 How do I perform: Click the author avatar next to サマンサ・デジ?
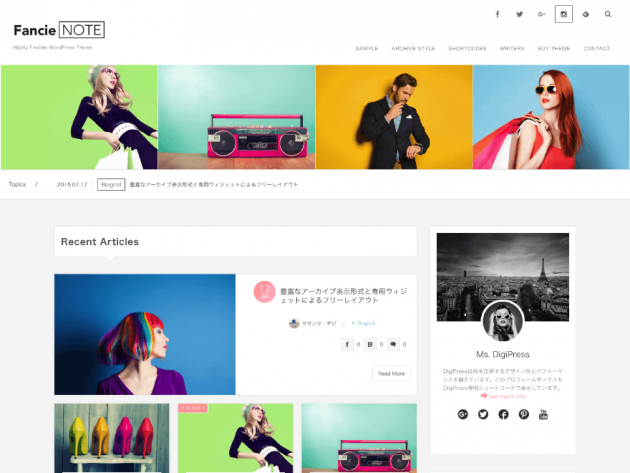(x=294, y=323)
